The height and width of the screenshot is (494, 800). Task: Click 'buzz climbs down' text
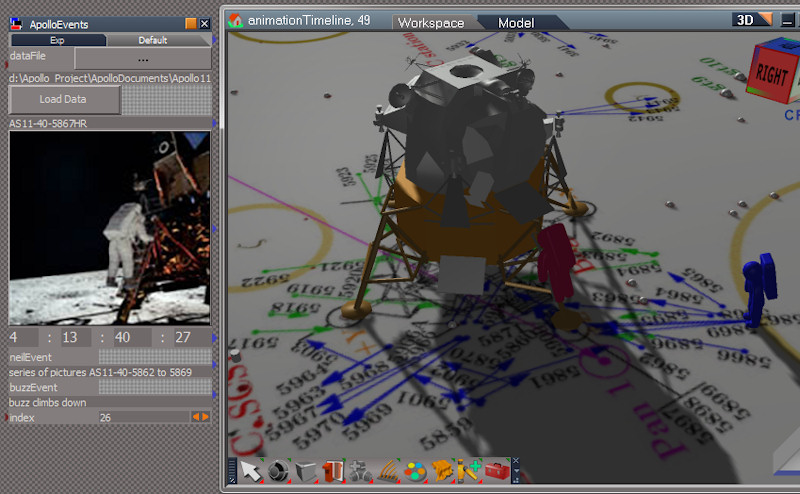coord(47,403)
